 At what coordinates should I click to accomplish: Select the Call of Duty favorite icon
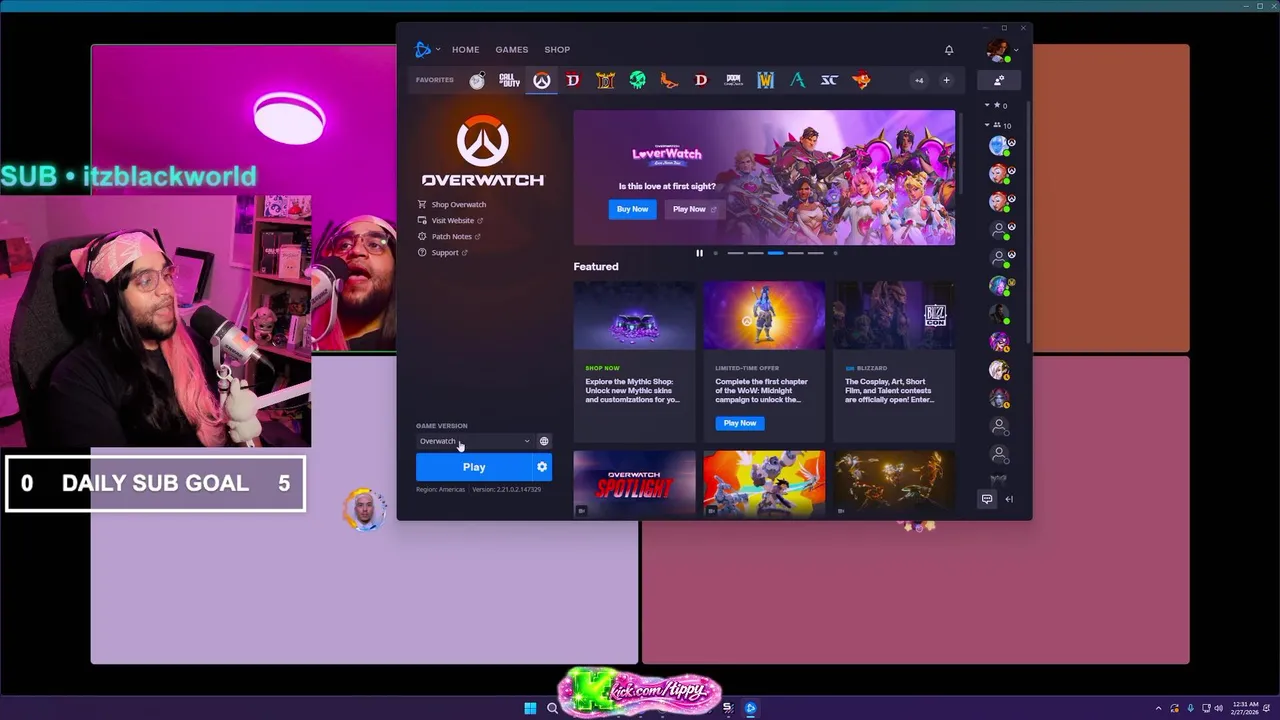509,80
